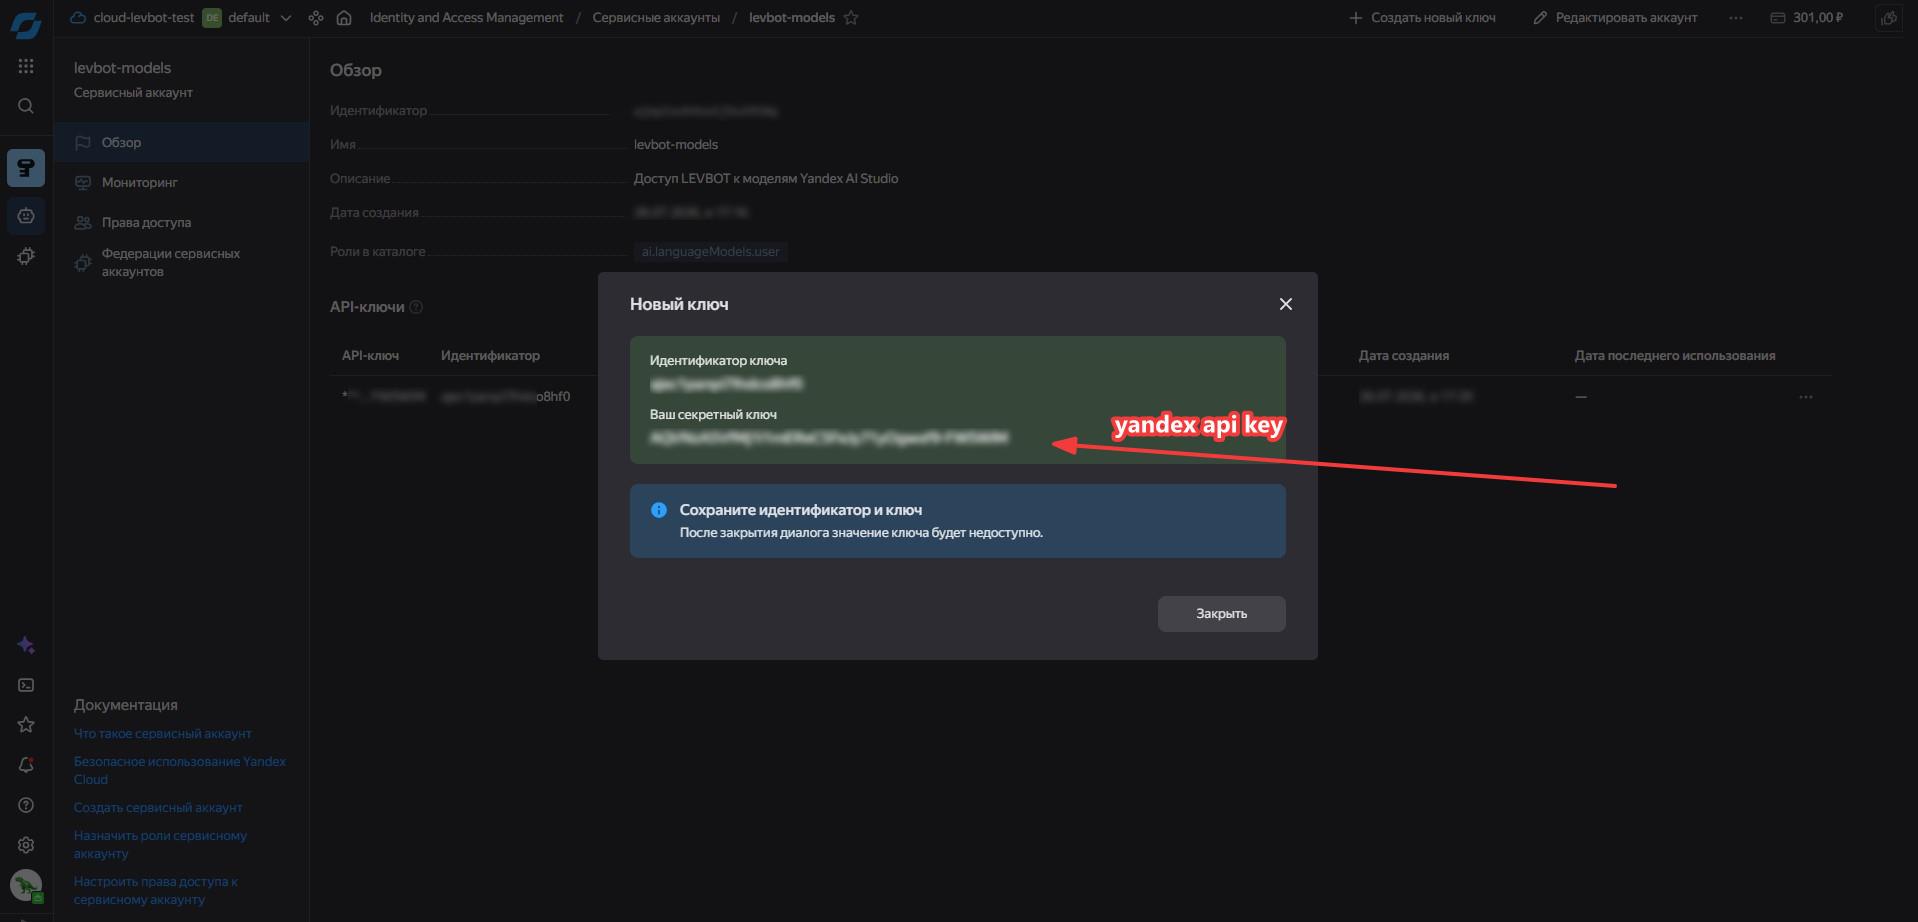Screen dimensions: 1918x922
Task: Open the Мониторинг section
Action: [182, 183]
